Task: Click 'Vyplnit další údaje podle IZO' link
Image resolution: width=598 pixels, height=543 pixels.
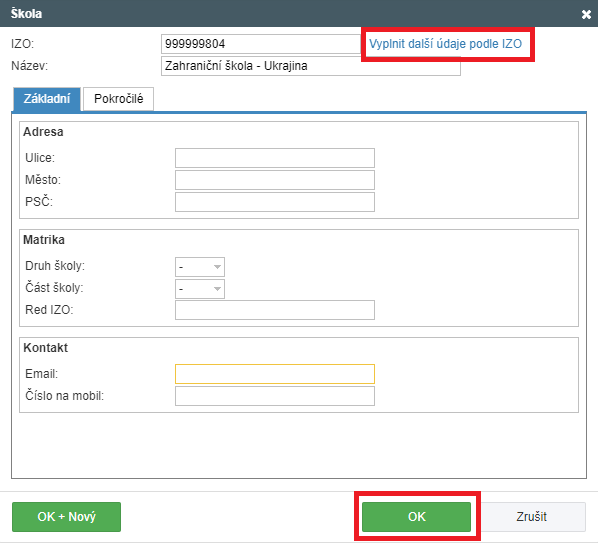Action: pyautogui.click(x=445, y=44)
